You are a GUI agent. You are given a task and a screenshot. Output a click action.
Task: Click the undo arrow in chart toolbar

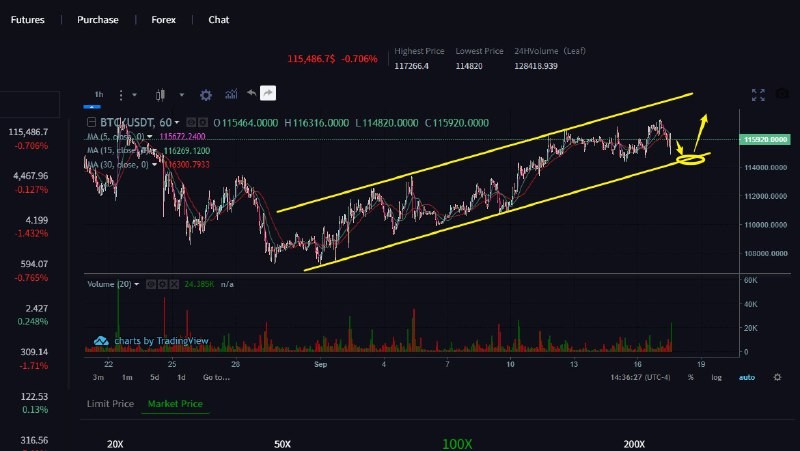[x=250, y=94]
